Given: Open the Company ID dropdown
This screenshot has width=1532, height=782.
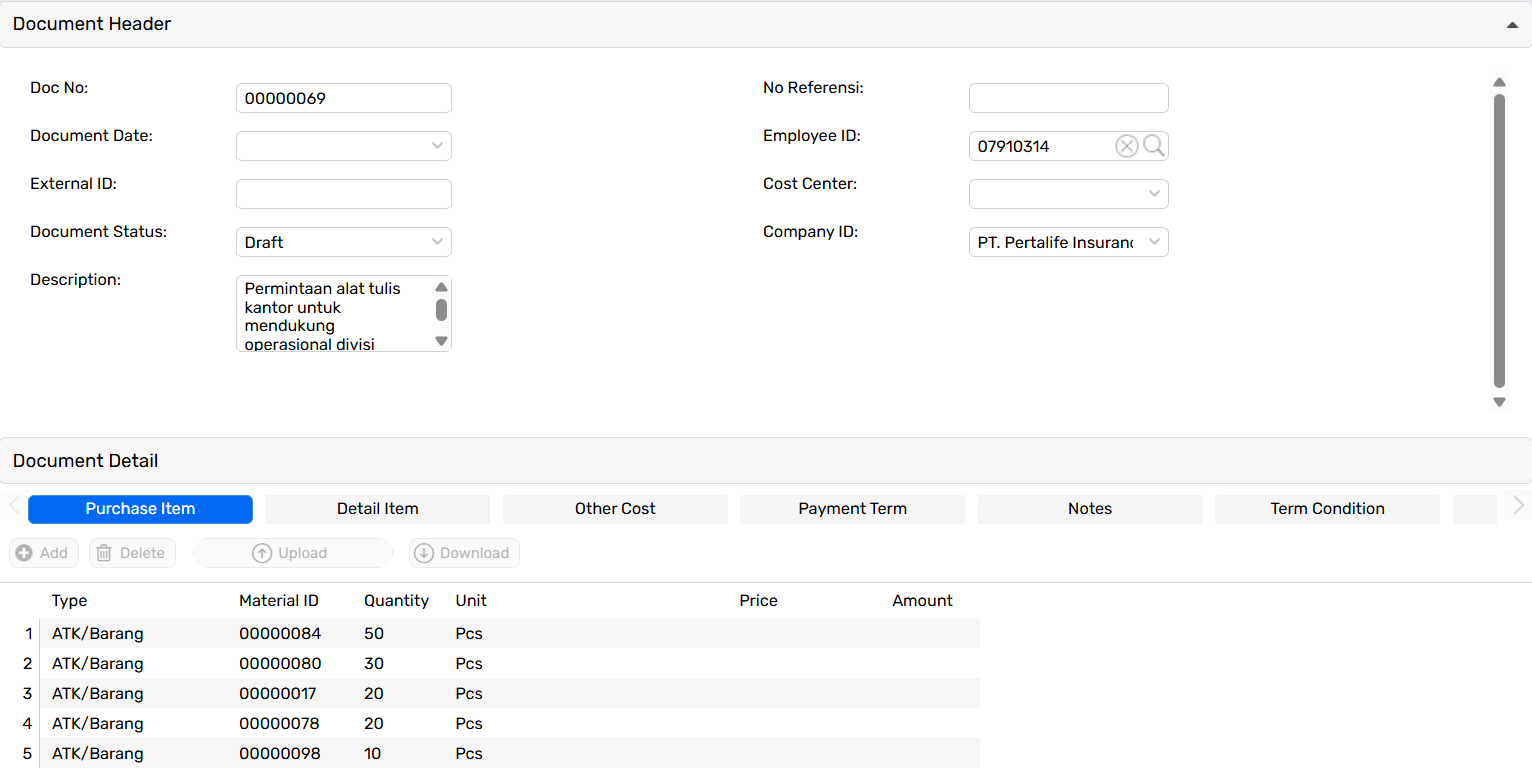Looking at the screenshot, I should (x=1154, y=242).
